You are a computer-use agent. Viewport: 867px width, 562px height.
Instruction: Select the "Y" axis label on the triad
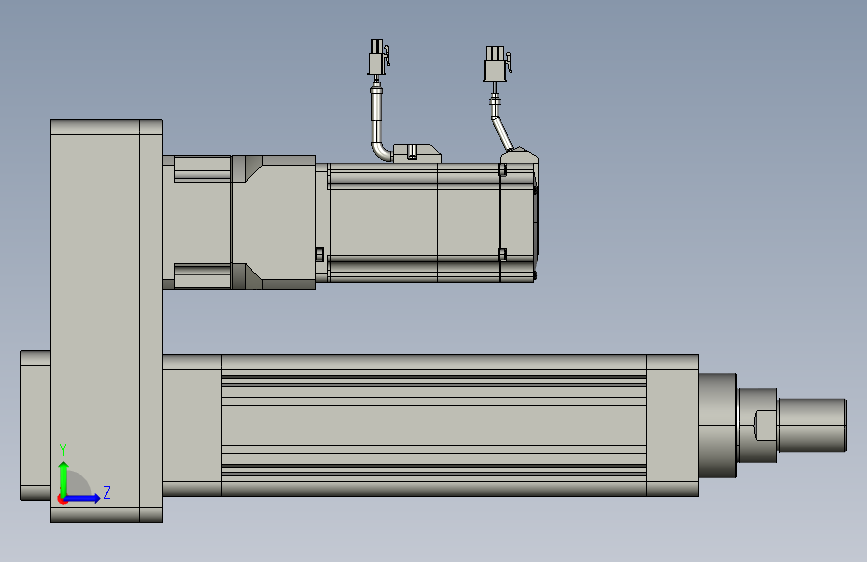tap(63, 449)
